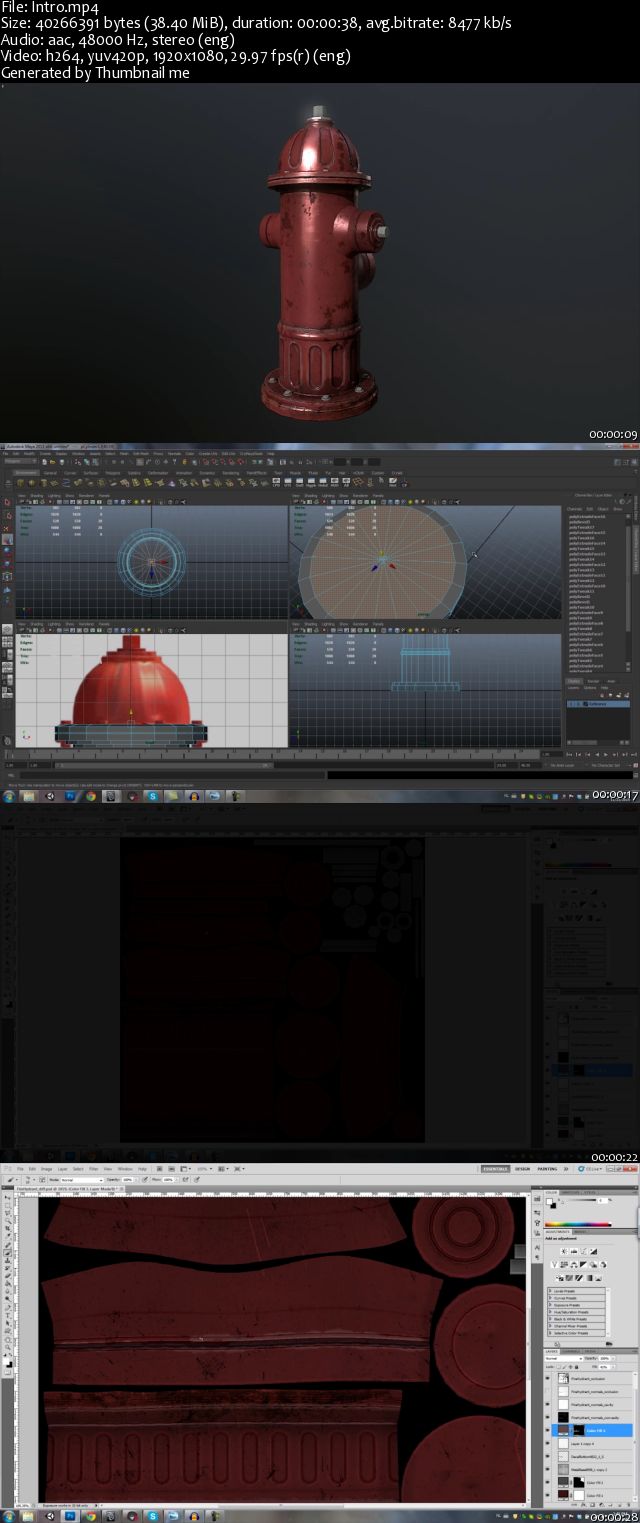
Task: Select the Move tool in Photoshop toolbox
Action: tap(8, 1197)
